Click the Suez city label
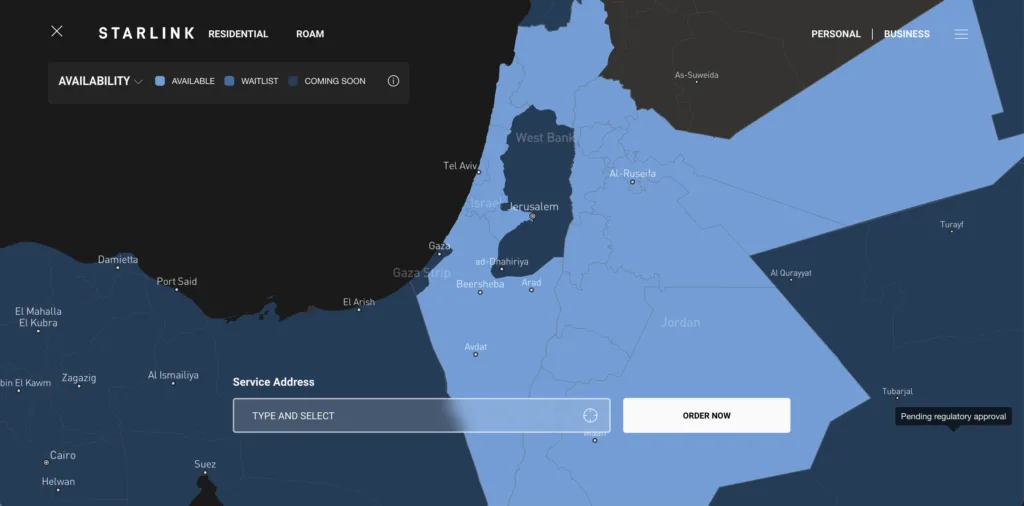The height and width of the screenshot is (506, 1024). click(205, 464)
